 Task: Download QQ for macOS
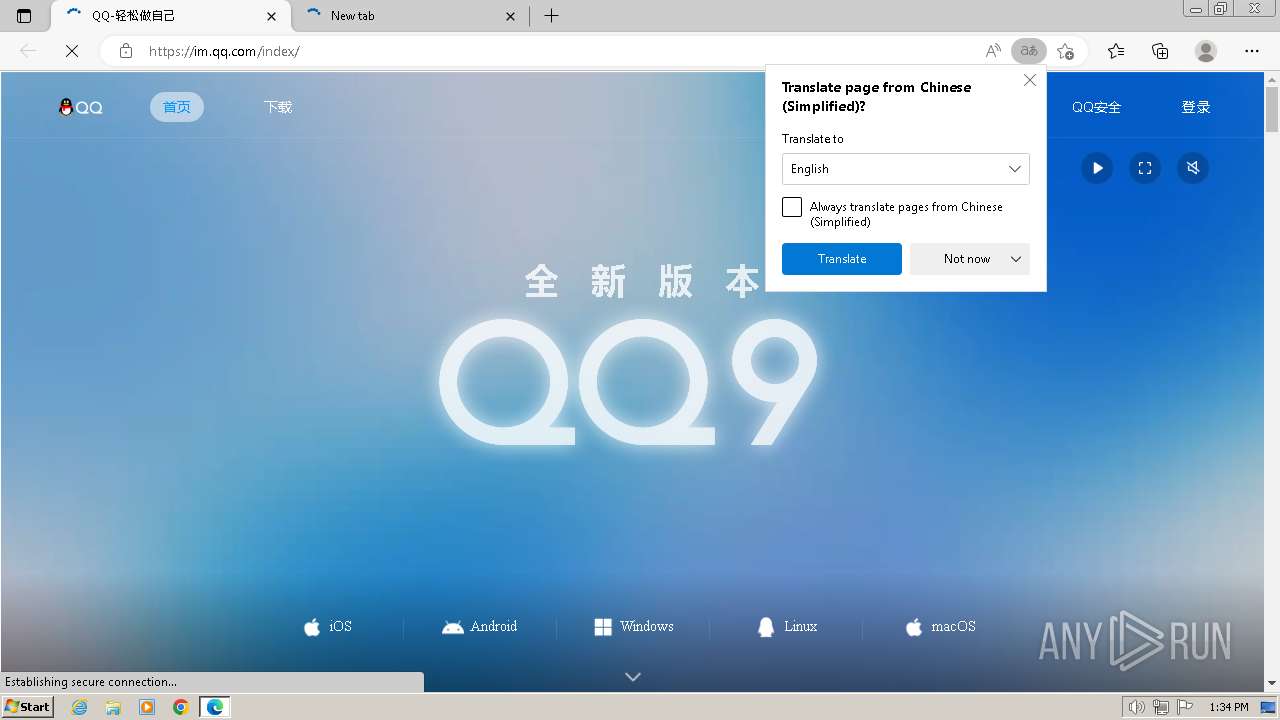tap(940, 627)
